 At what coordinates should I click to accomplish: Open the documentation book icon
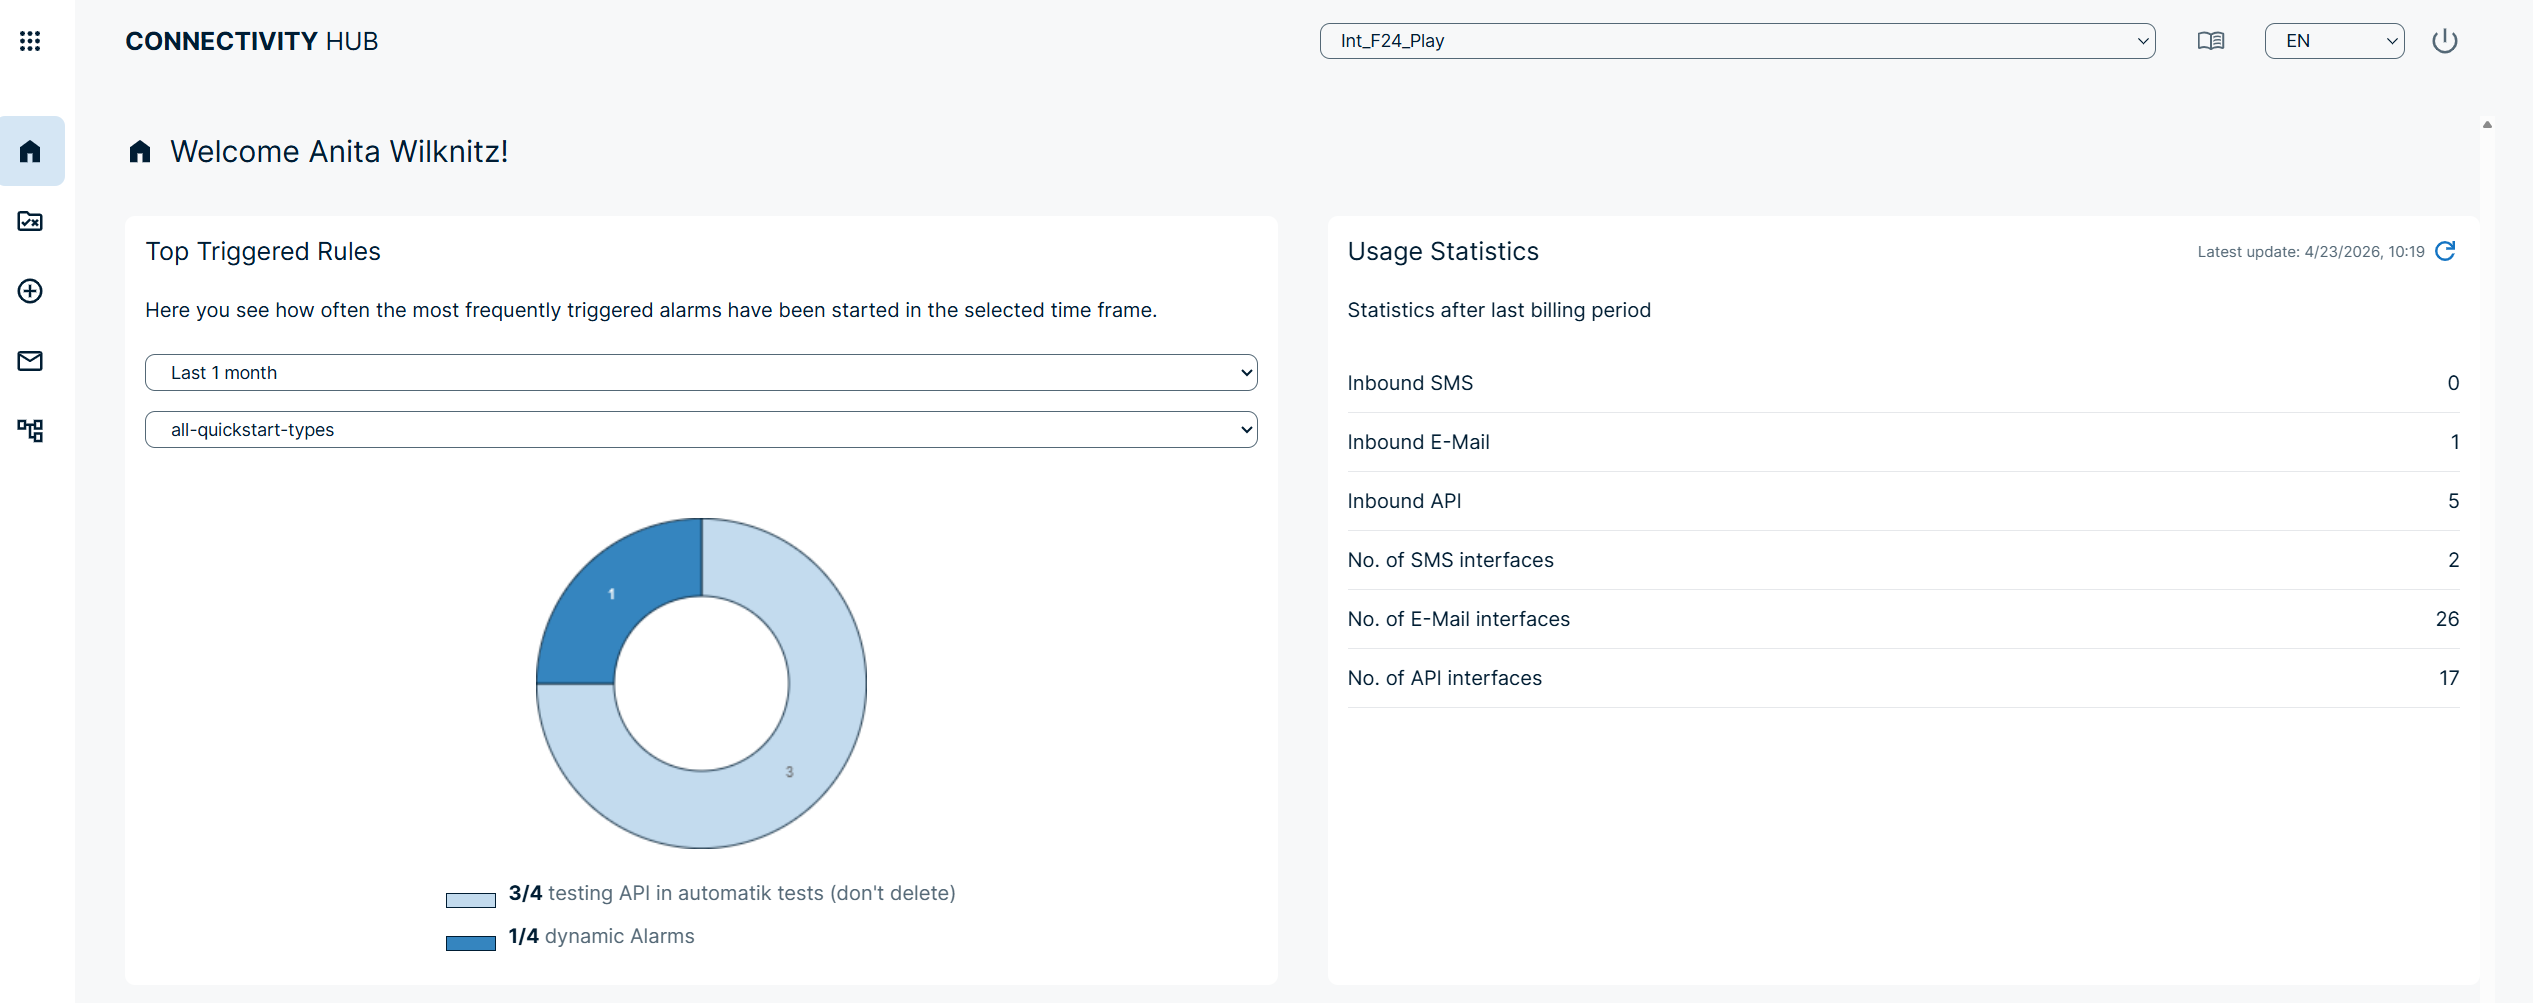(x=2210, y=41)
